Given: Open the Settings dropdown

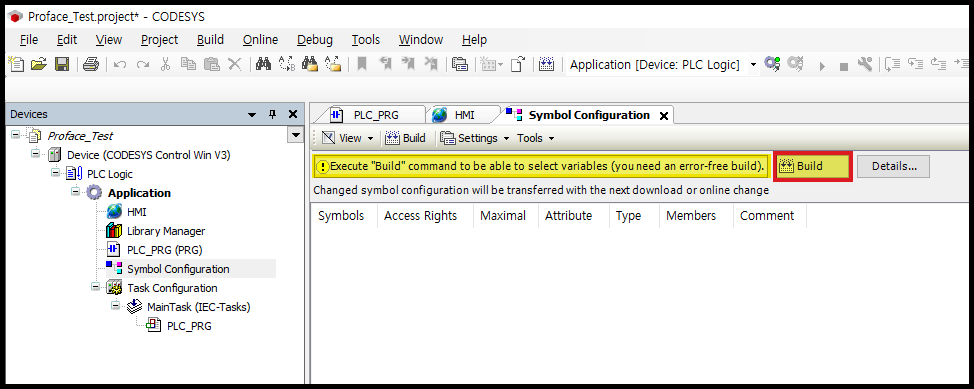Looking at the screenshot, I should pos(475,138).
